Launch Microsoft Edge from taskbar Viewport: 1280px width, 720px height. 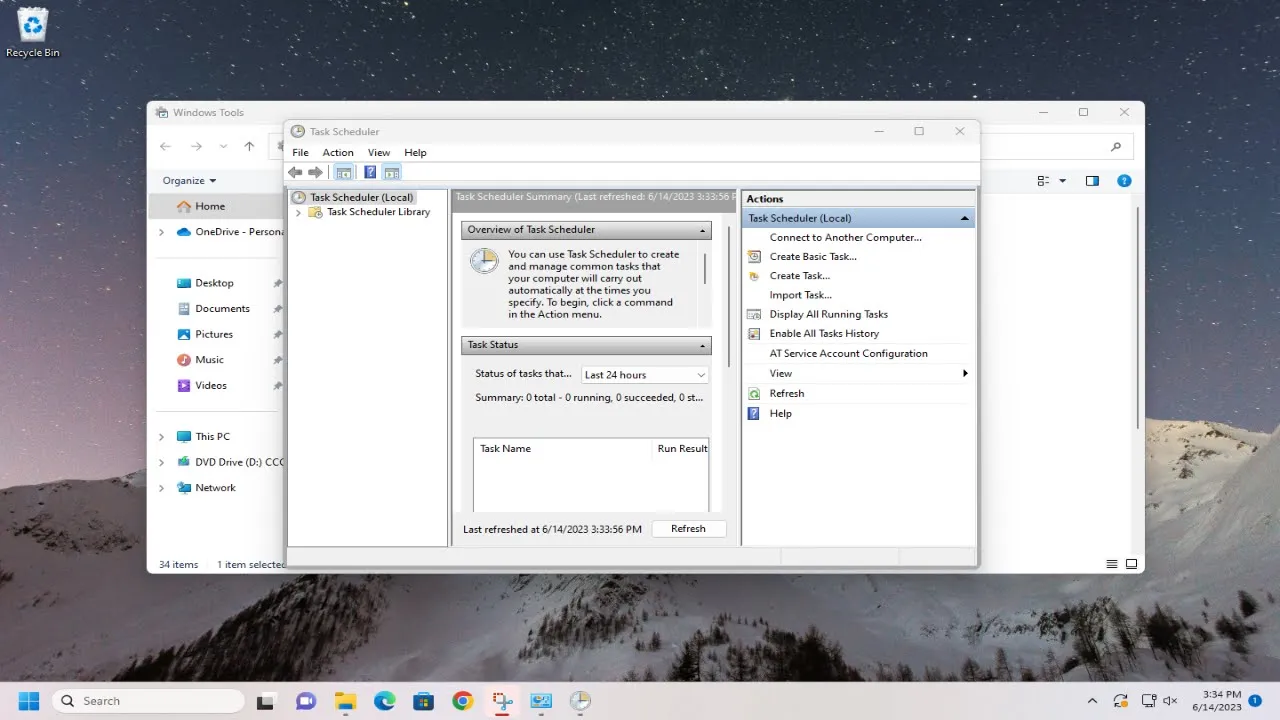384,701
